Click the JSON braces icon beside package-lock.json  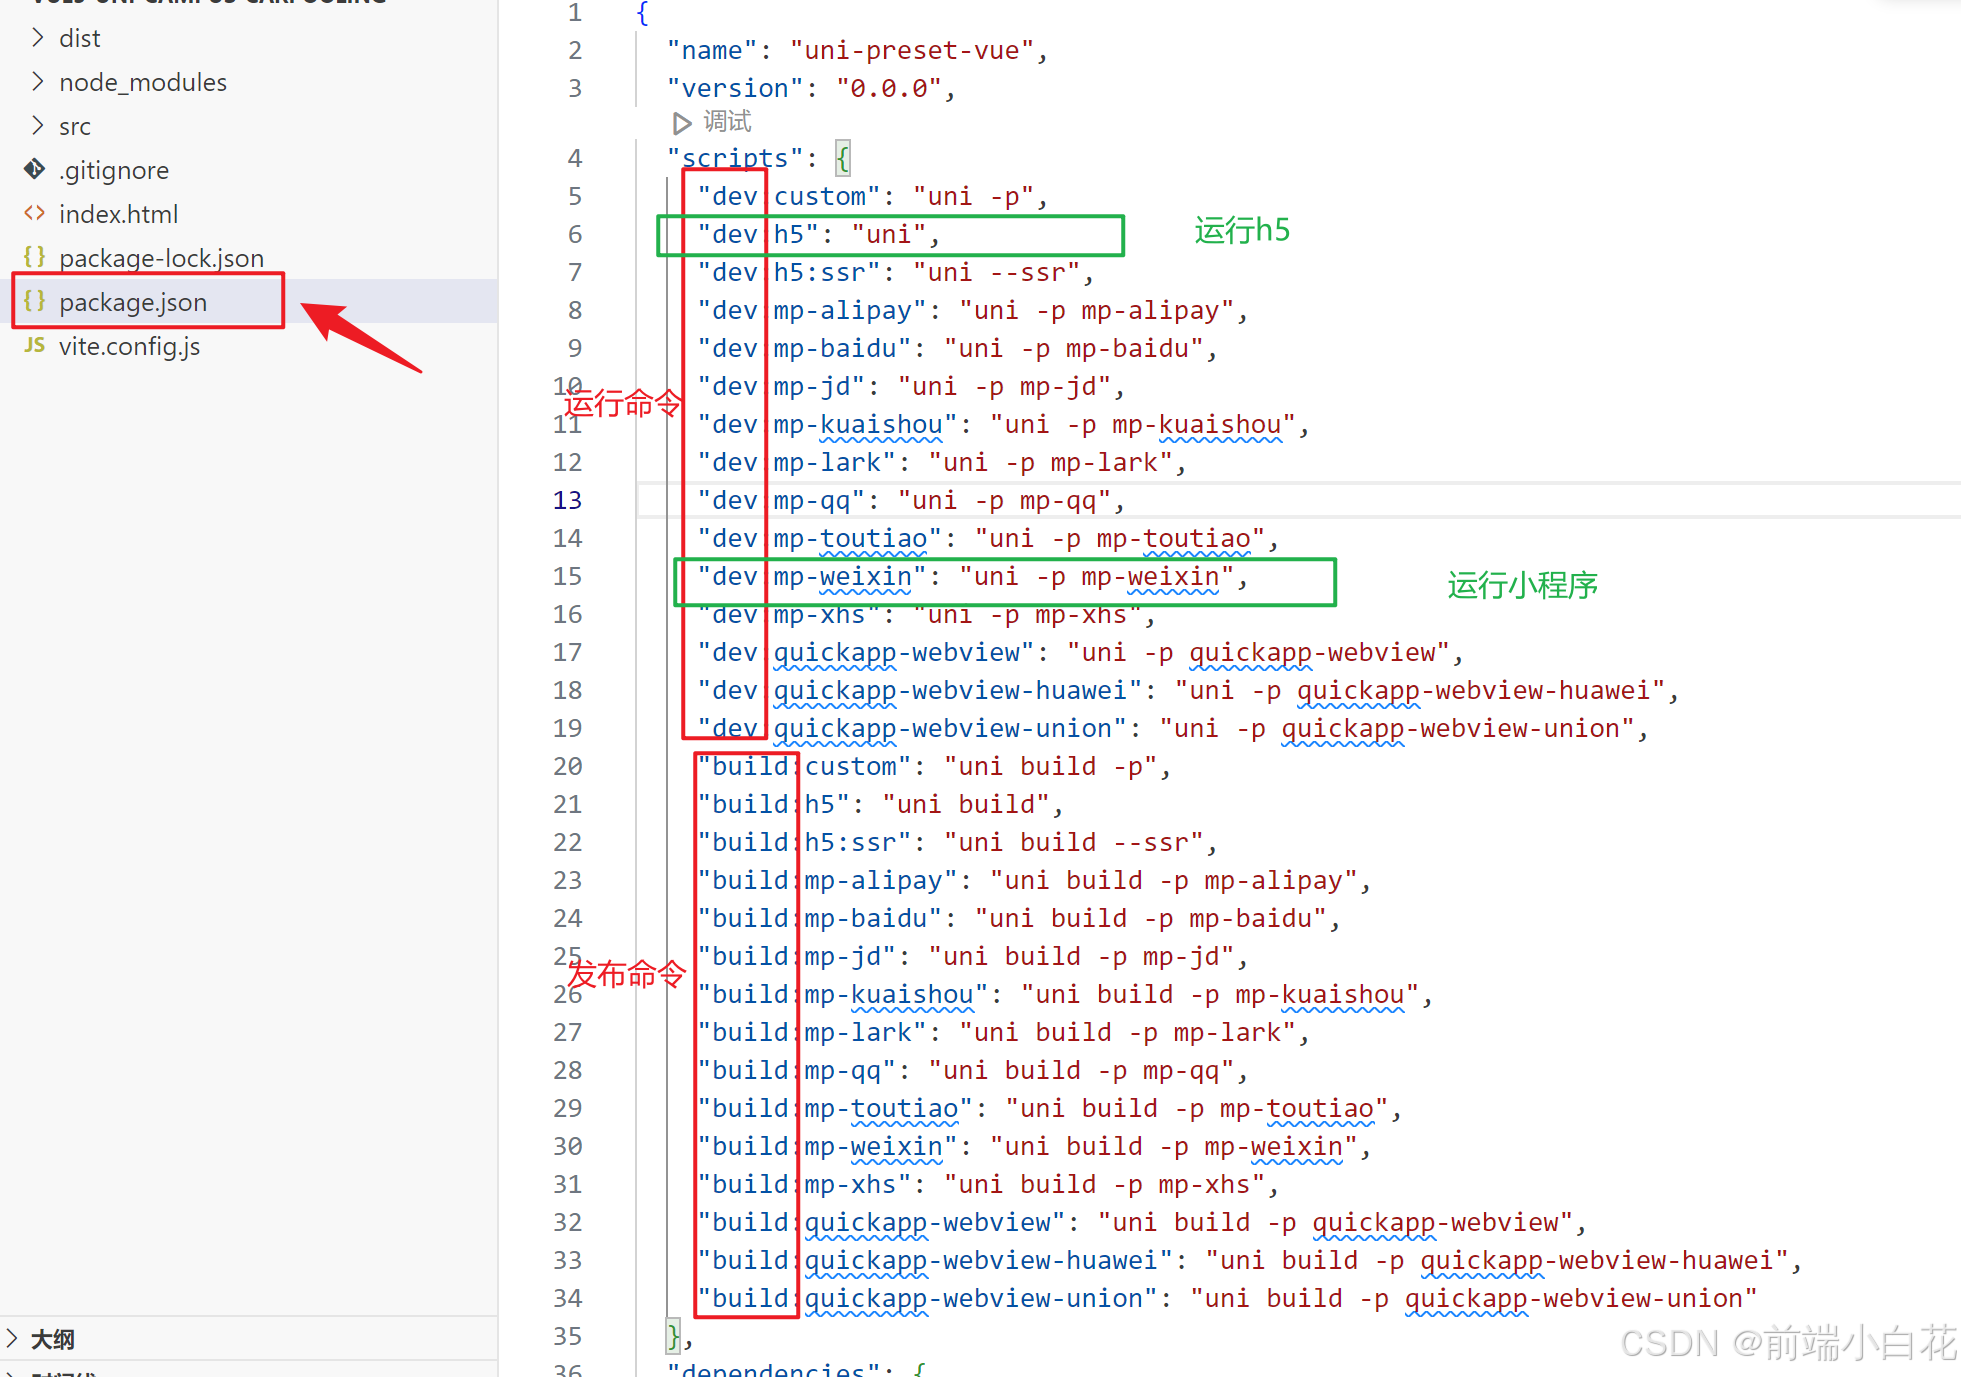pos(35,257)
